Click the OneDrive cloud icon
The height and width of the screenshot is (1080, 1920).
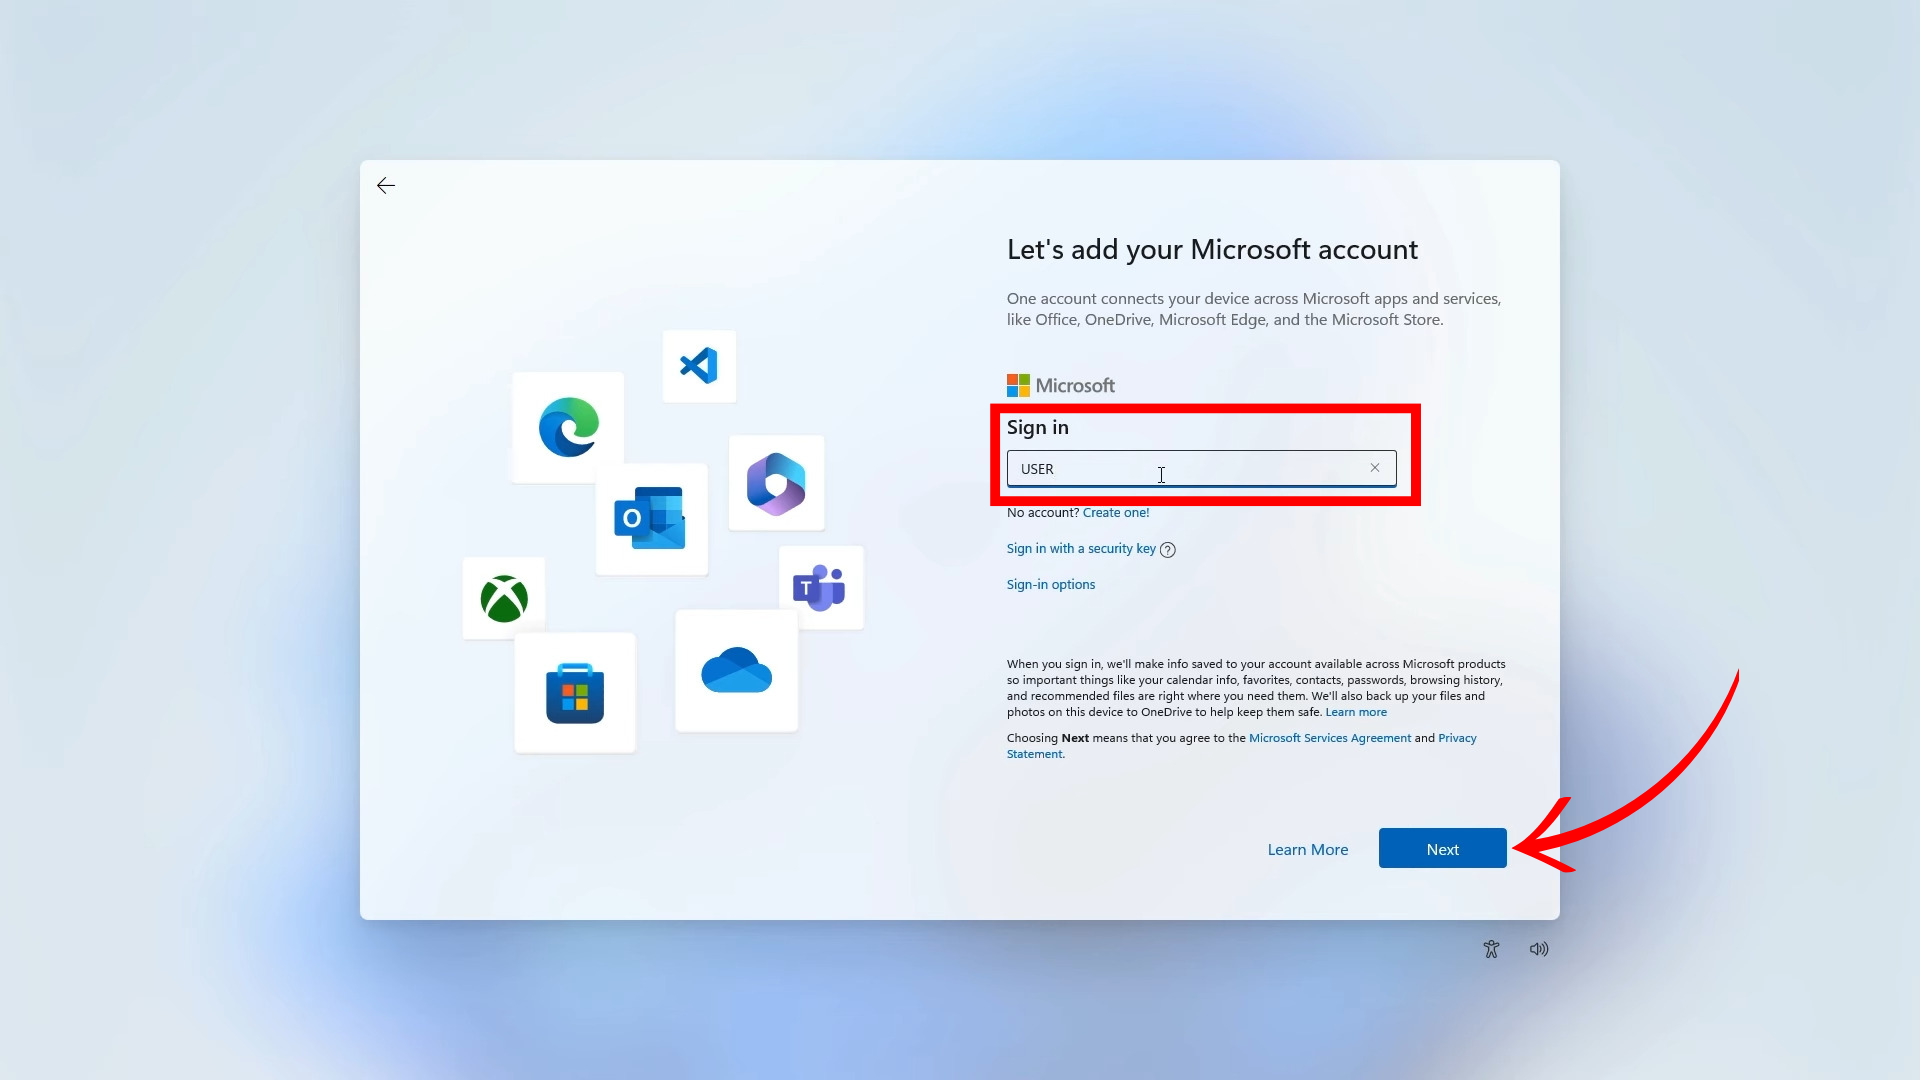(x=737, y=671)
